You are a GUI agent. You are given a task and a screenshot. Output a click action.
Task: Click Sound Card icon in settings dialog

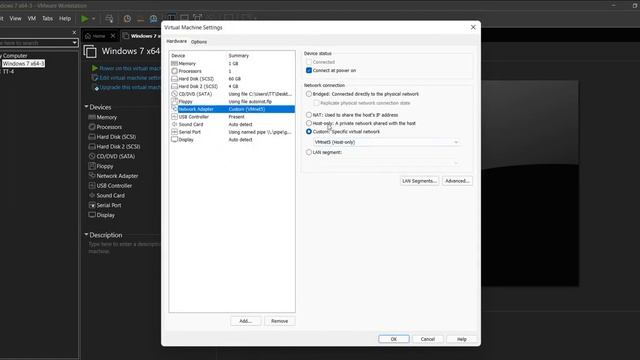click(174, 124)
